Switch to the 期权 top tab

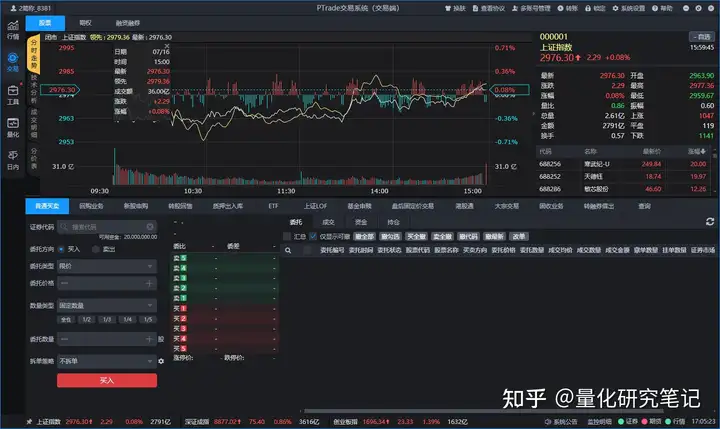point(85,23)
